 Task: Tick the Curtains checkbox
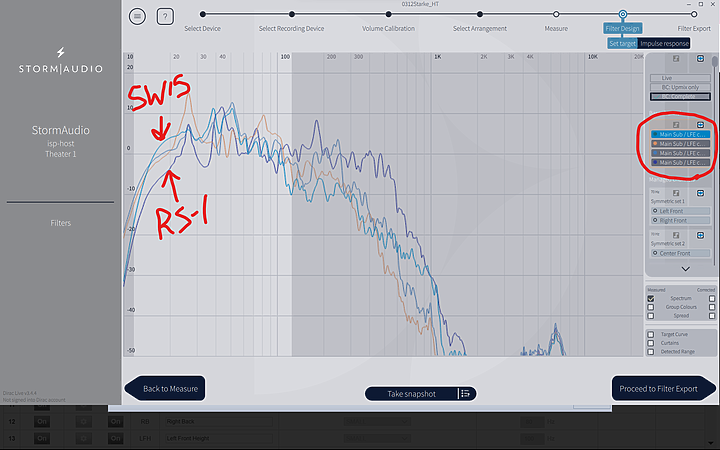651,343
